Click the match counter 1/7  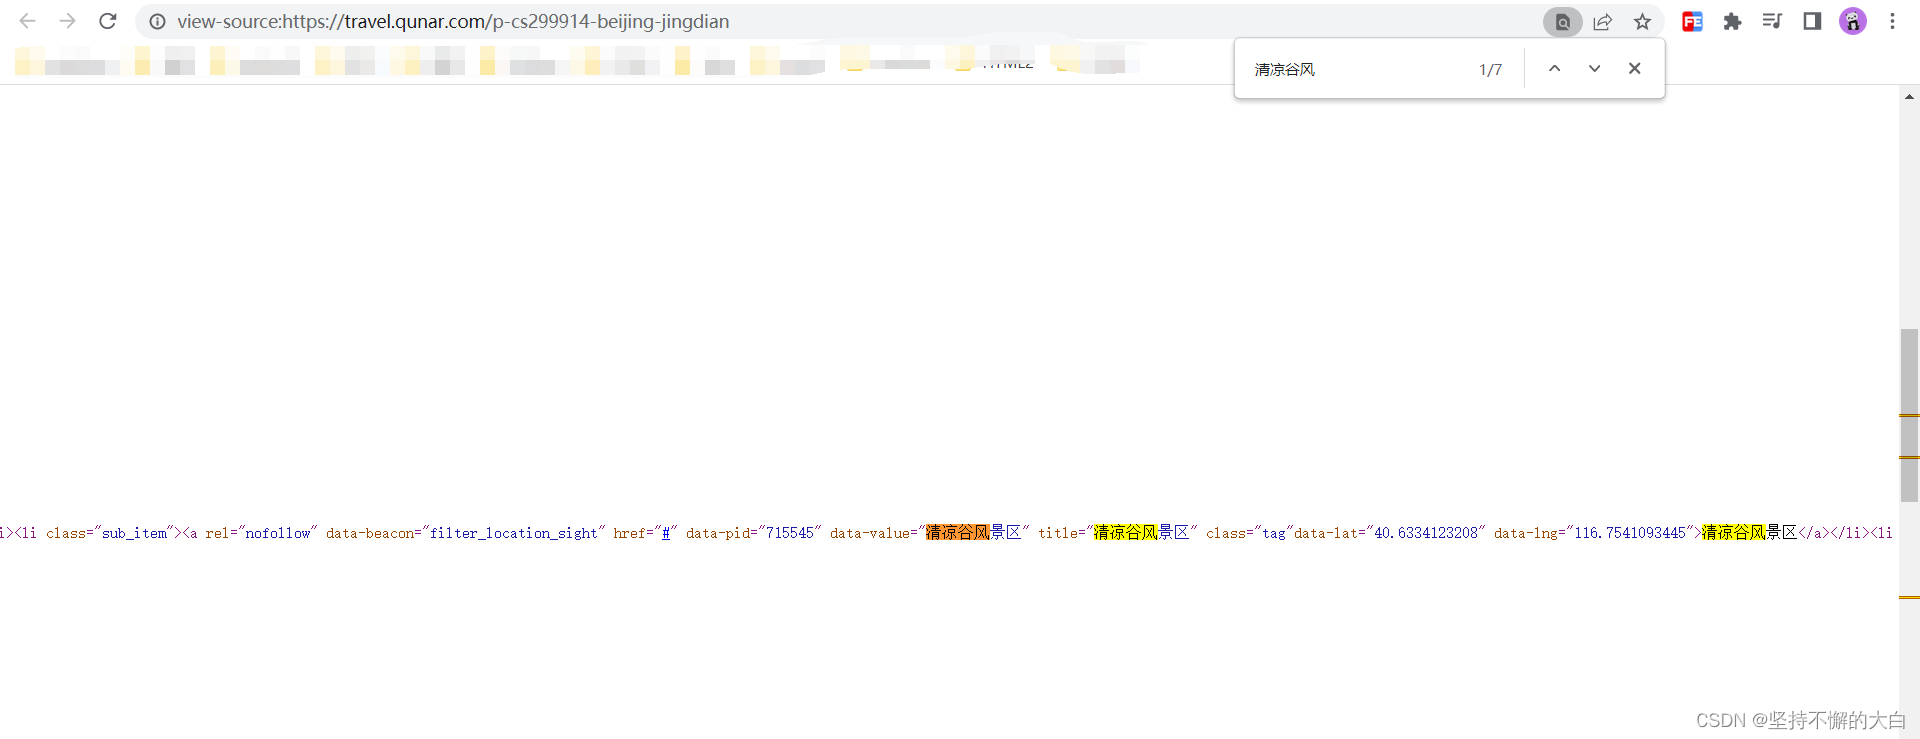coord(1490,70)
